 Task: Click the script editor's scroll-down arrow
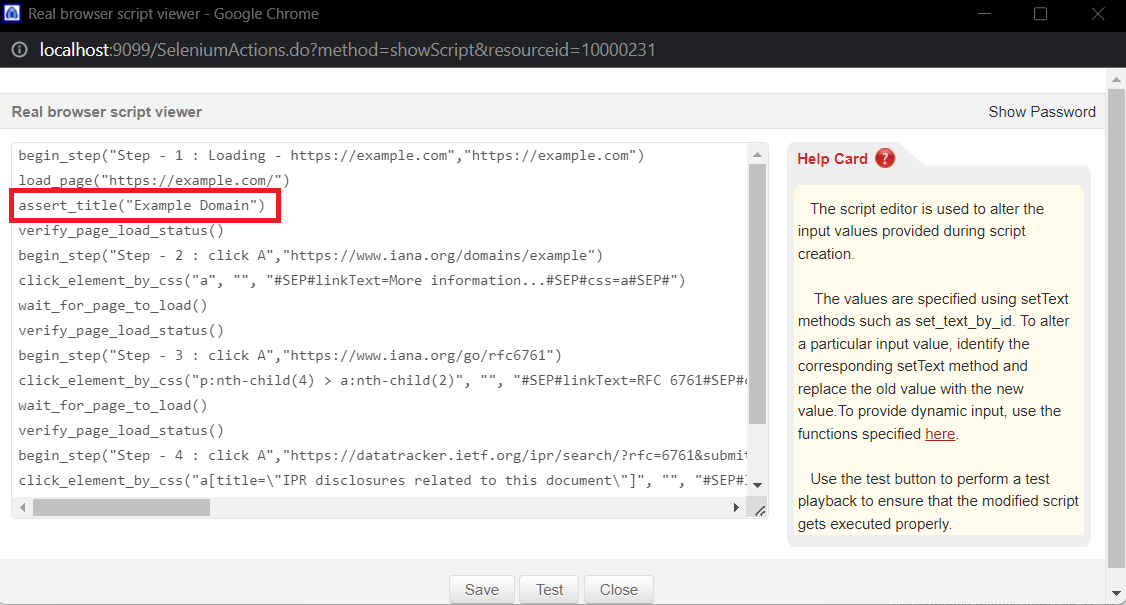pos(757,485)
